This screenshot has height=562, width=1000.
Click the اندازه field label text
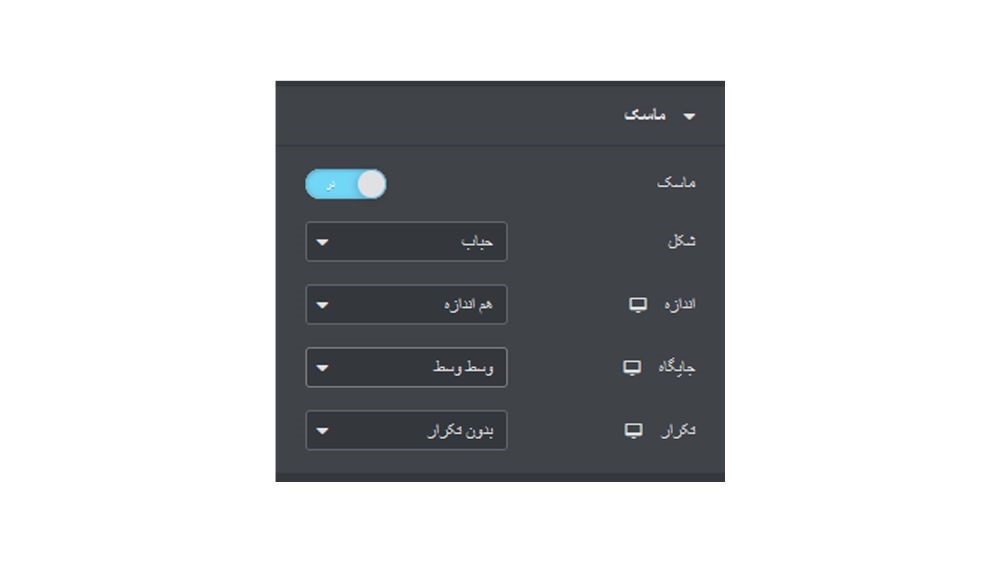coord(679,304)
